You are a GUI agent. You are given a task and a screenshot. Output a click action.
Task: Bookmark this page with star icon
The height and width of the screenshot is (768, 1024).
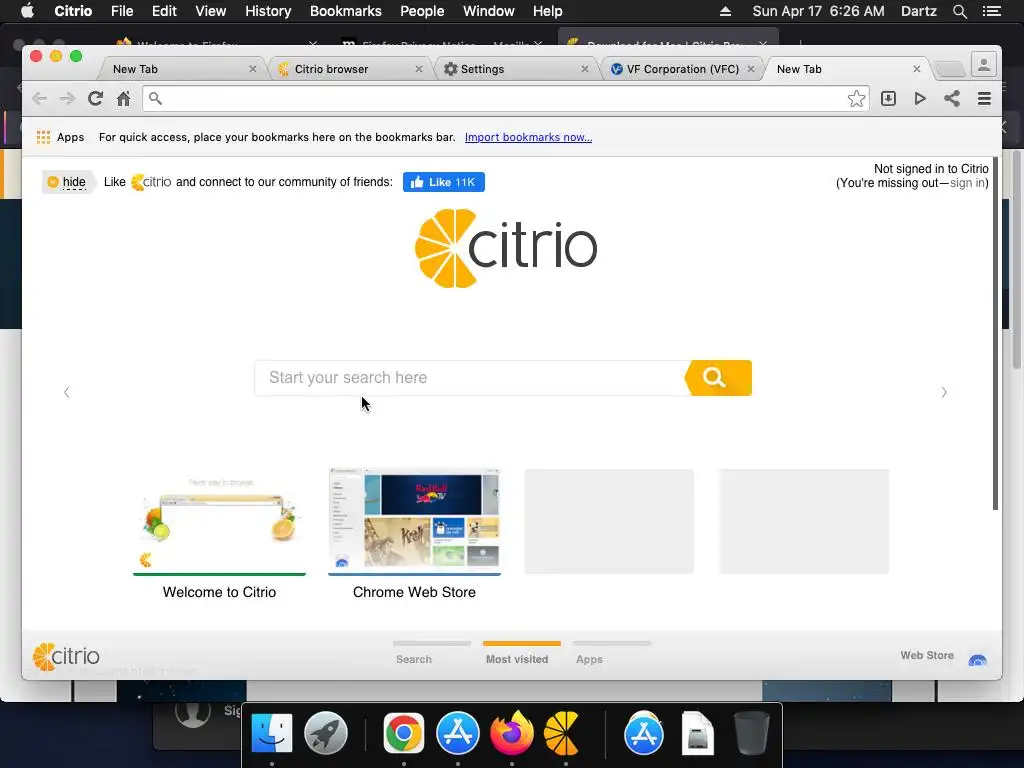click(x=856, y=99)
